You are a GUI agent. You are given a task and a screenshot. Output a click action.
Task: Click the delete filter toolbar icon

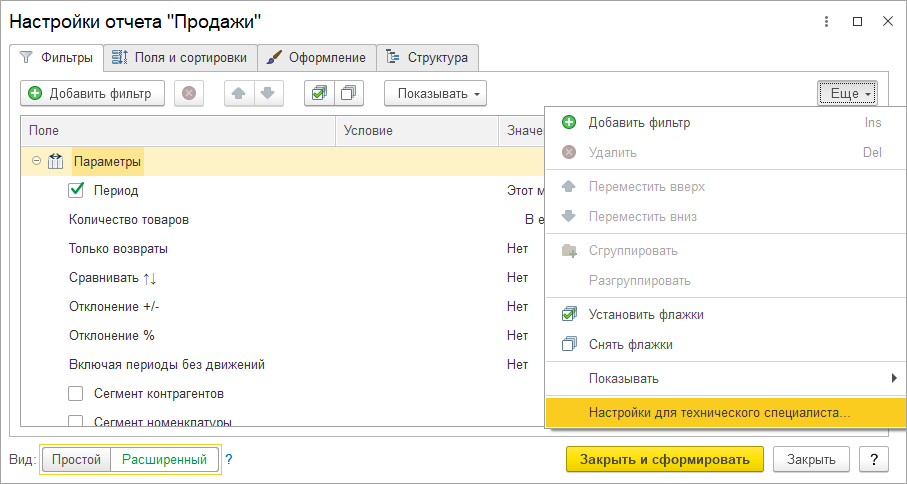tap(188, 94)
